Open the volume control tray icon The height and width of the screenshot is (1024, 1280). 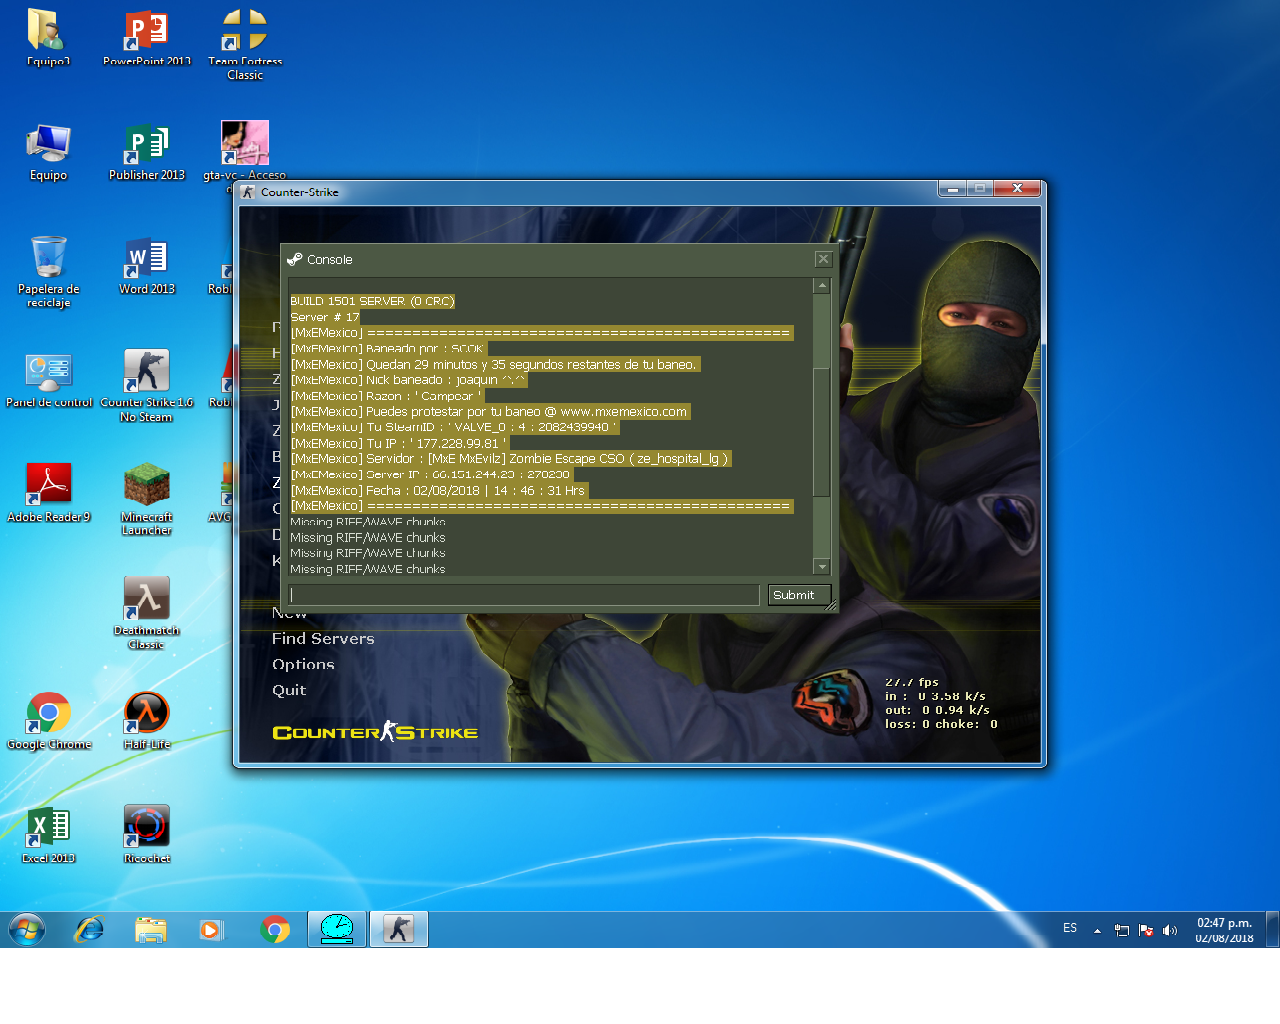point(1170,930)
